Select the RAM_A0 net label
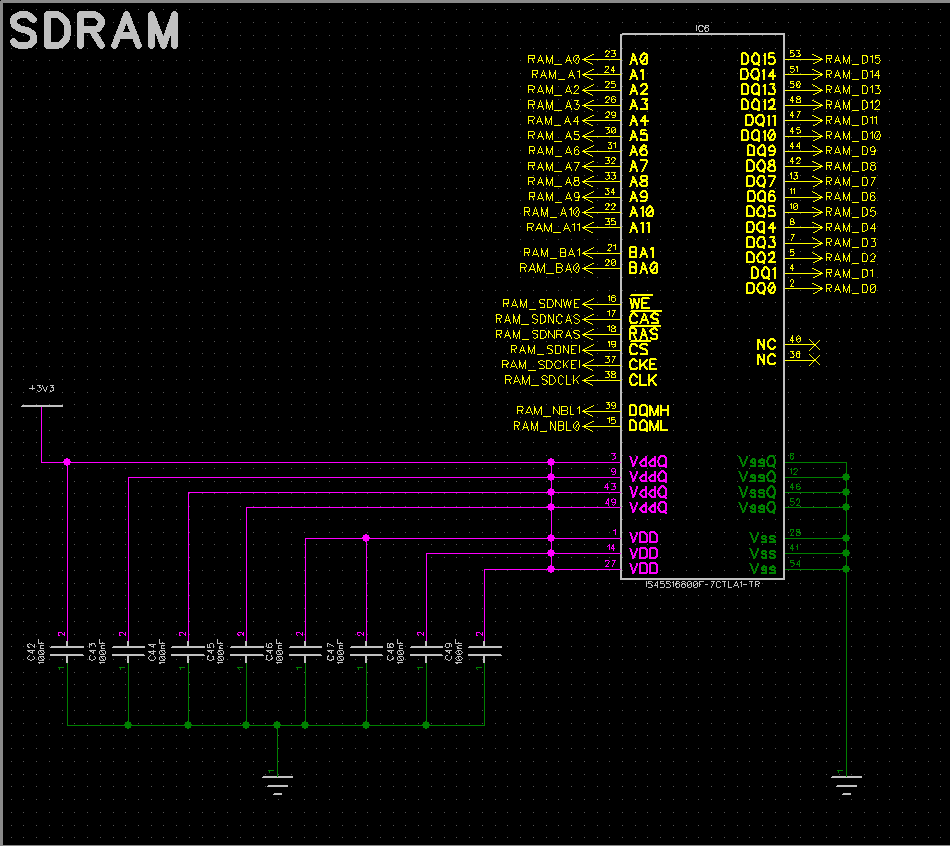This screenshot has width=950, height=846. point(554,59)
